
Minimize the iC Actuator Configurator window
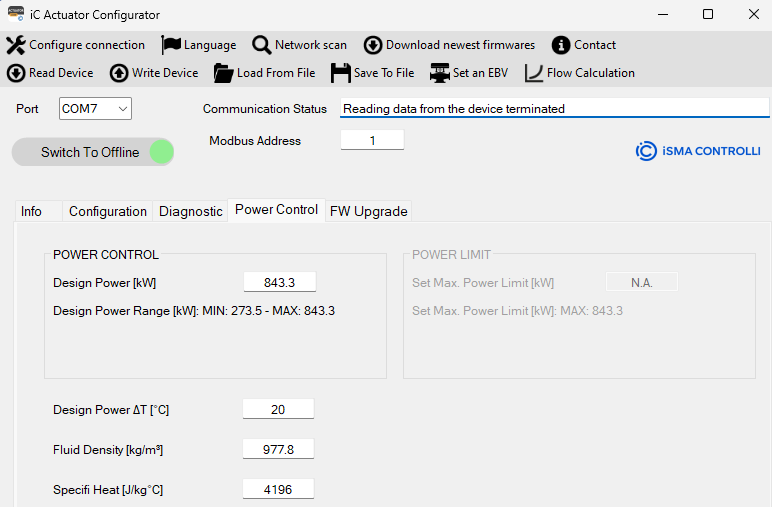point(663,14)
